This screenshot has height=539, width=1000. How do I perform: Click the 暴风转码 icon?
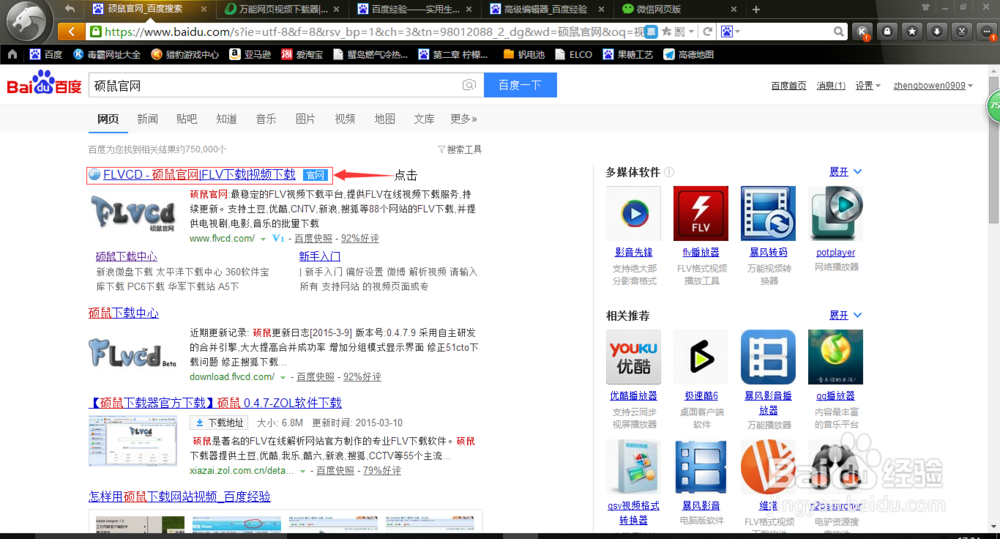tap(768, 213)
